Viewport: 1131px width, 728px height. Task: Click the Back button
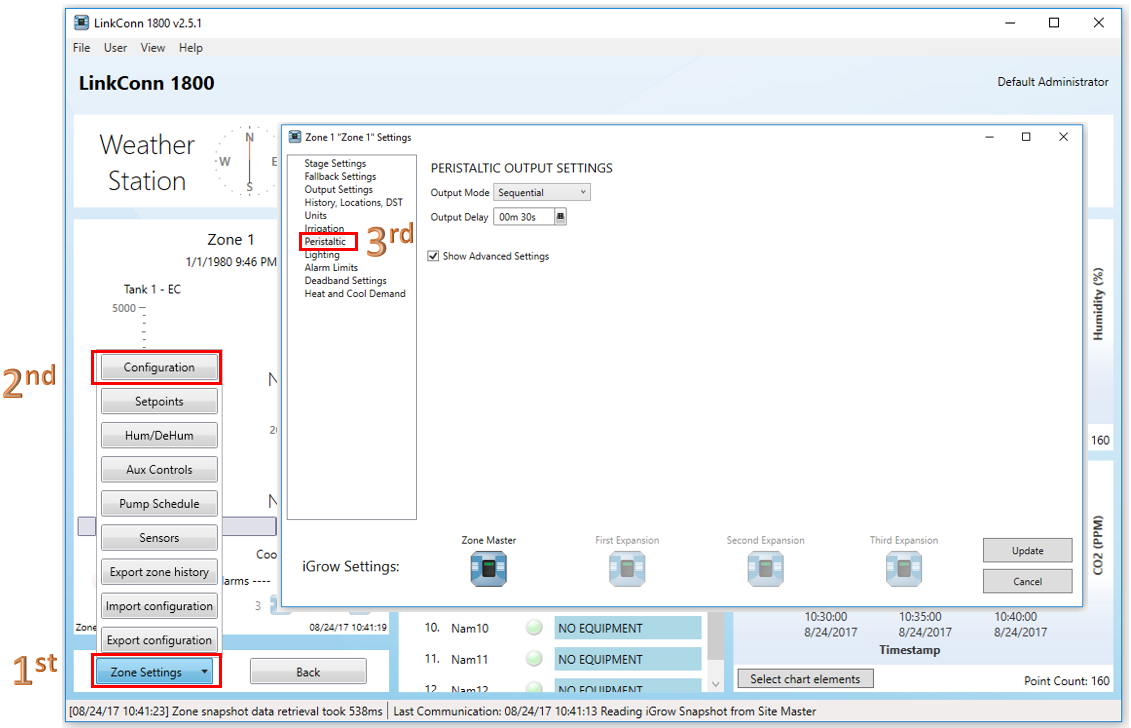(308, 672)
